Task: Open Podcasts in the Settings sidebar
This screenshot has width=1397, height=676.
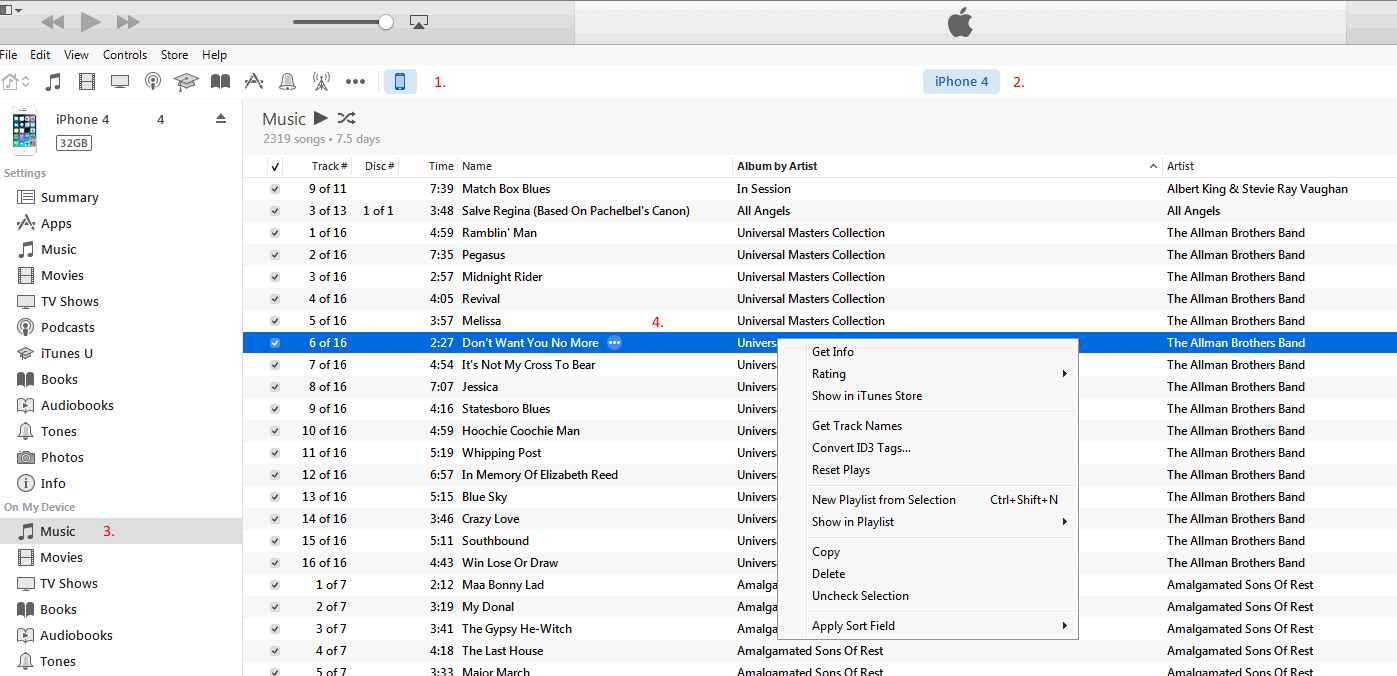Action: point(120,327)
